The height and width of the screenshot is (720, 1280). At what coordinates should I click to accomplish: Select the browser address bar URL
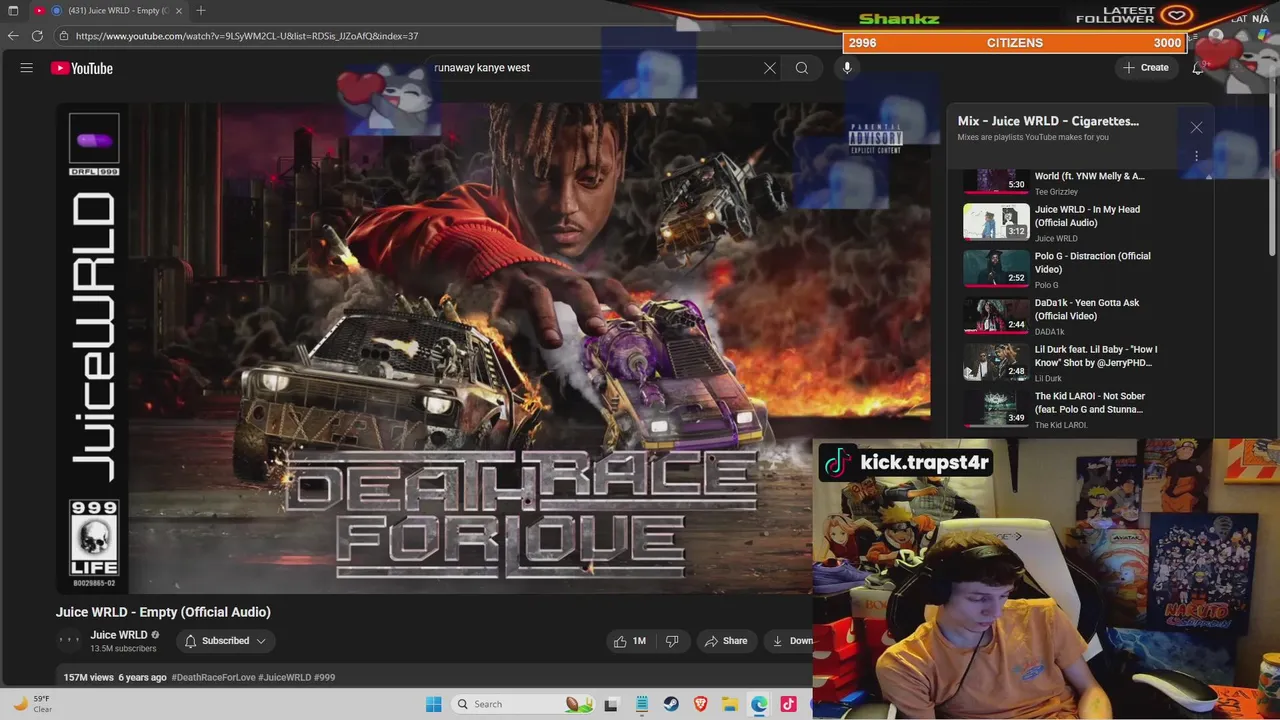(247, 36)
